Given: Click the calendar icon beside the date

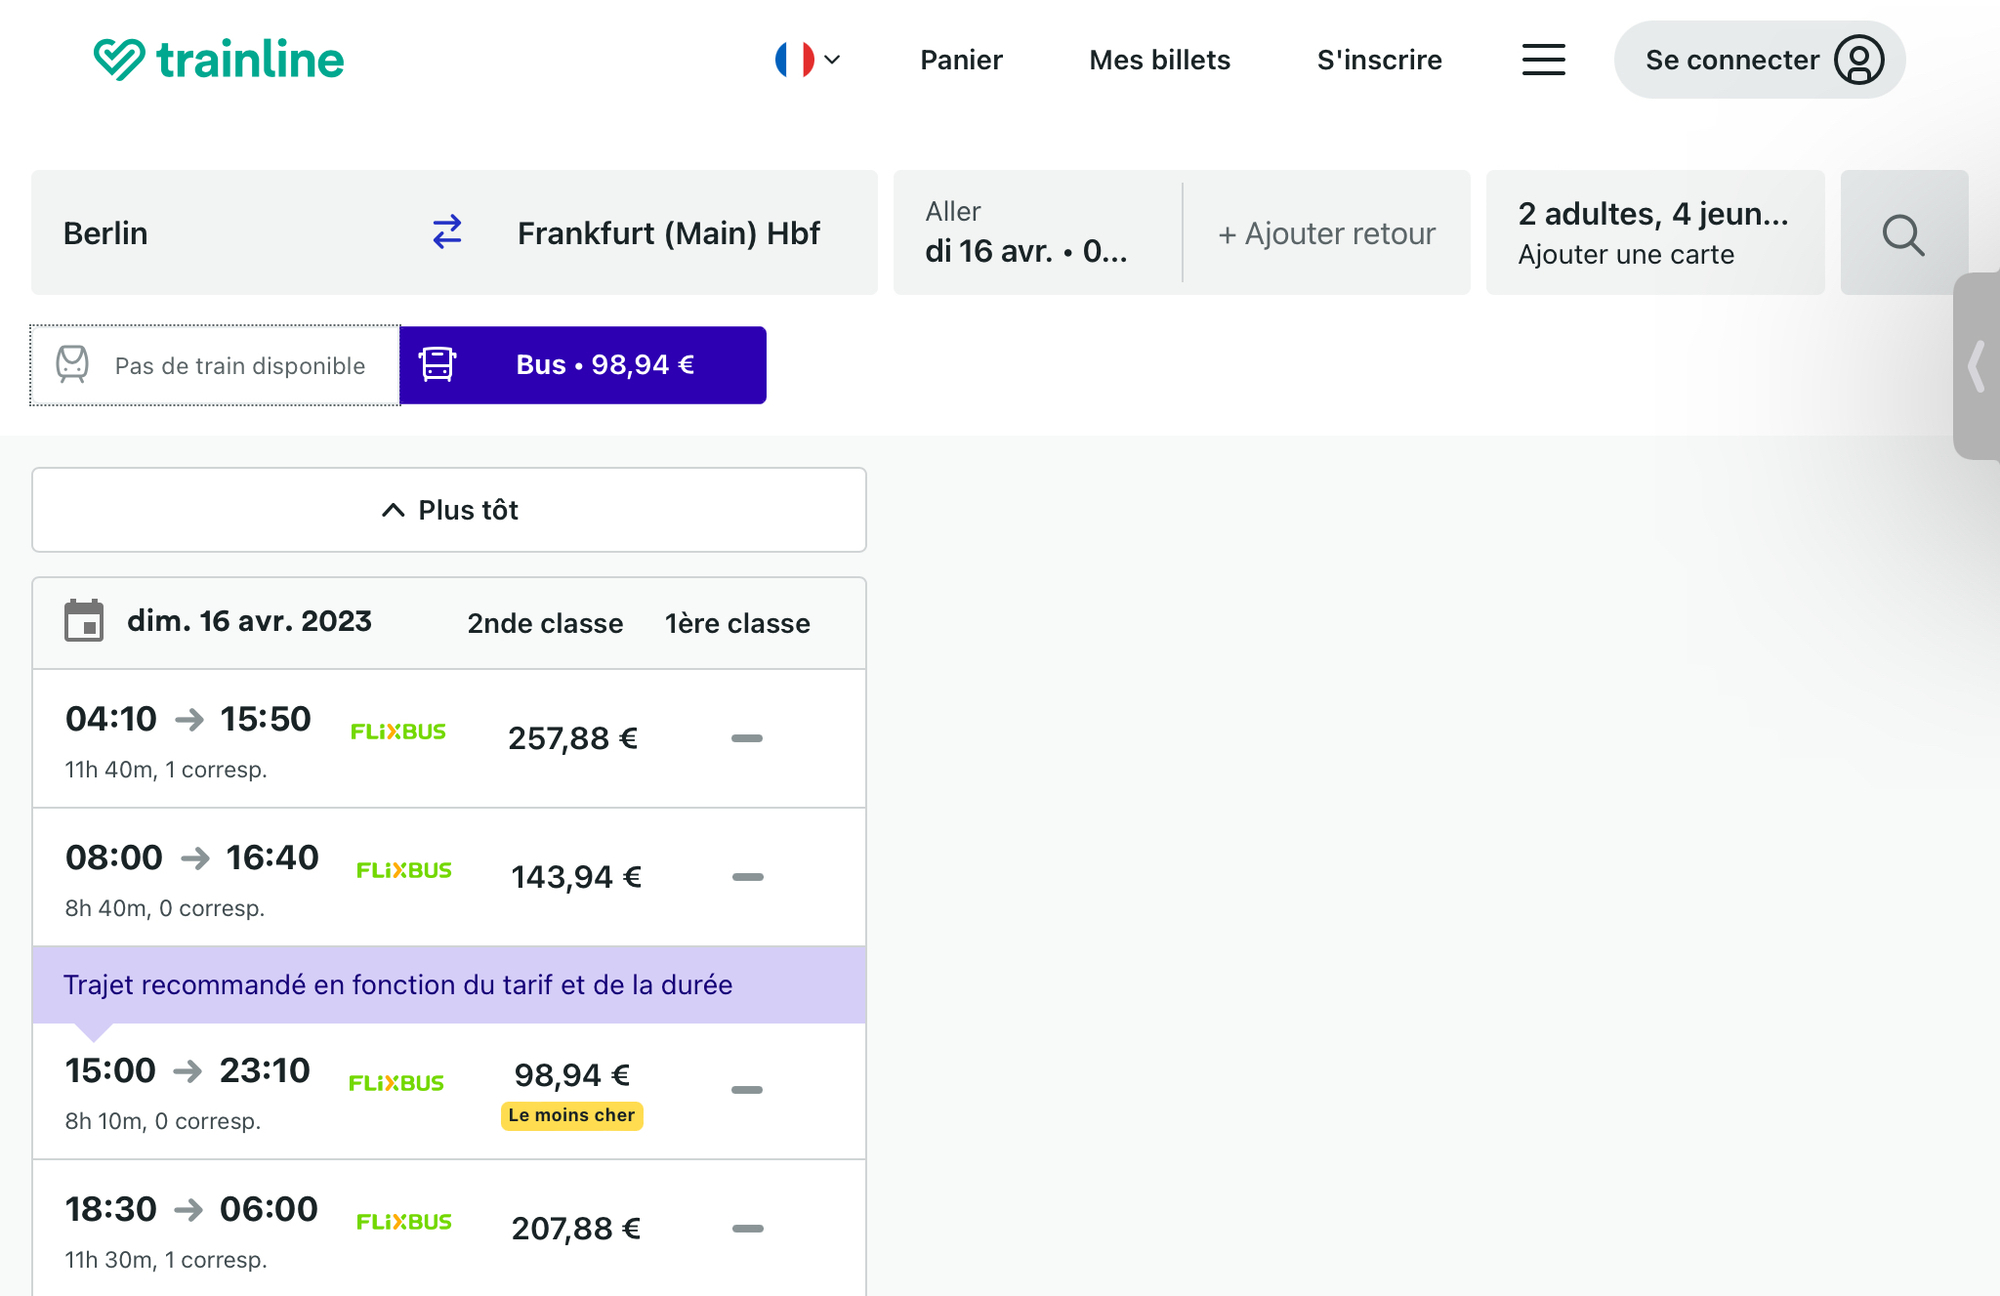Looking at the screenshot, I should [84, 621].
